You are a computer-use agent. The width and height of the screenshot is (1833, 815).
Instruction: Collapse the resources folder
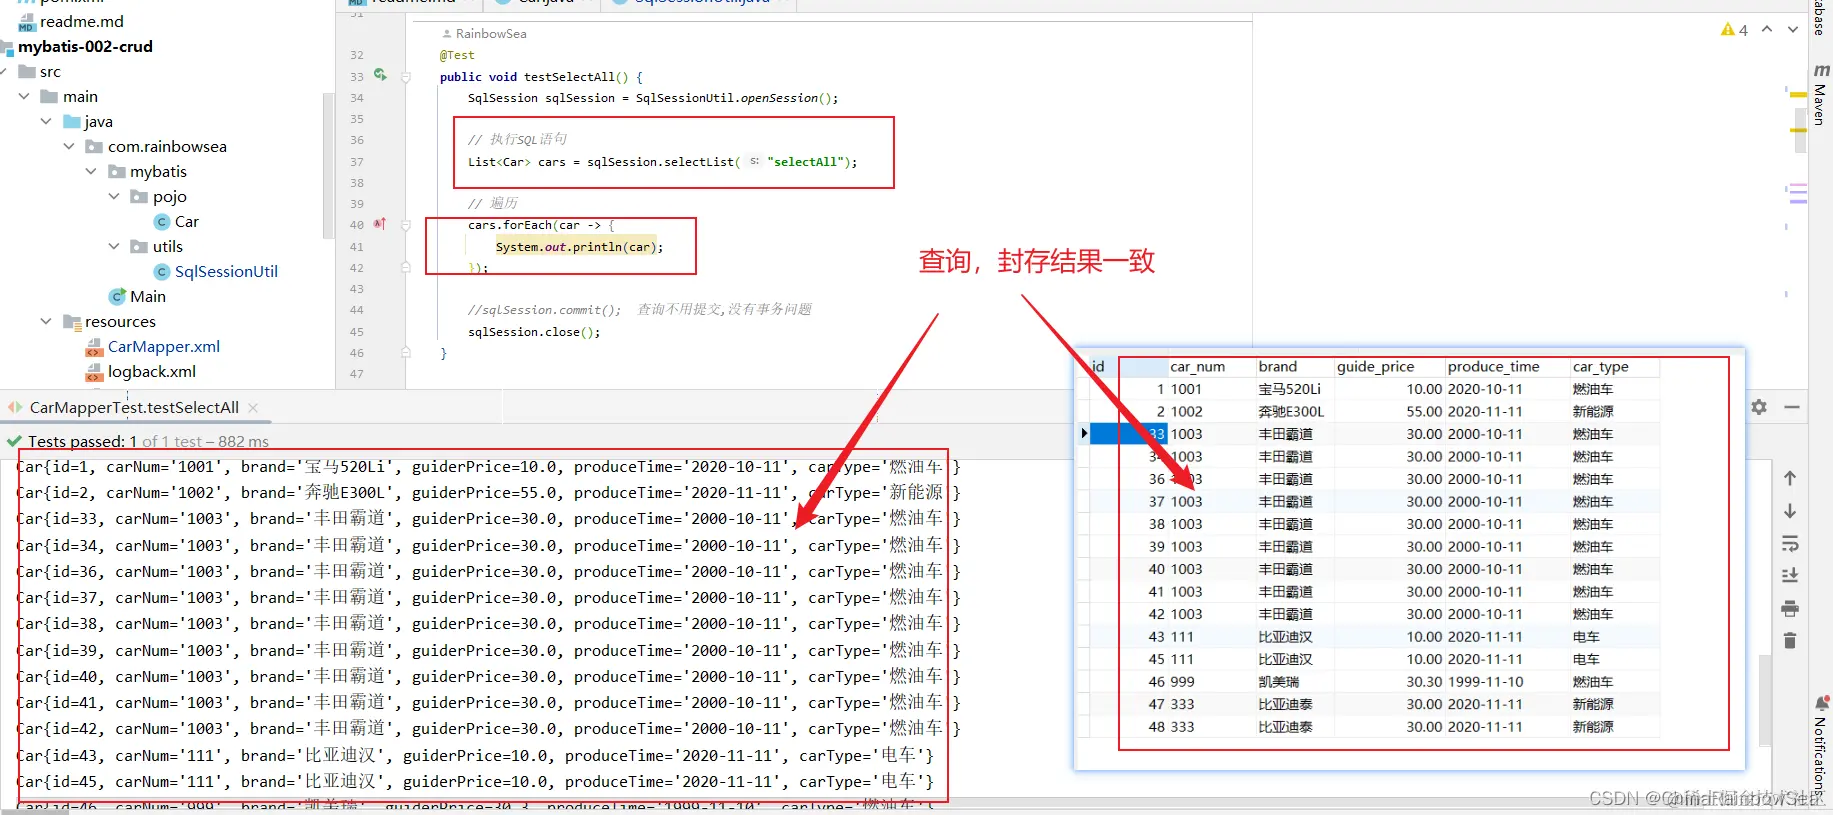(x=46, y=321)
